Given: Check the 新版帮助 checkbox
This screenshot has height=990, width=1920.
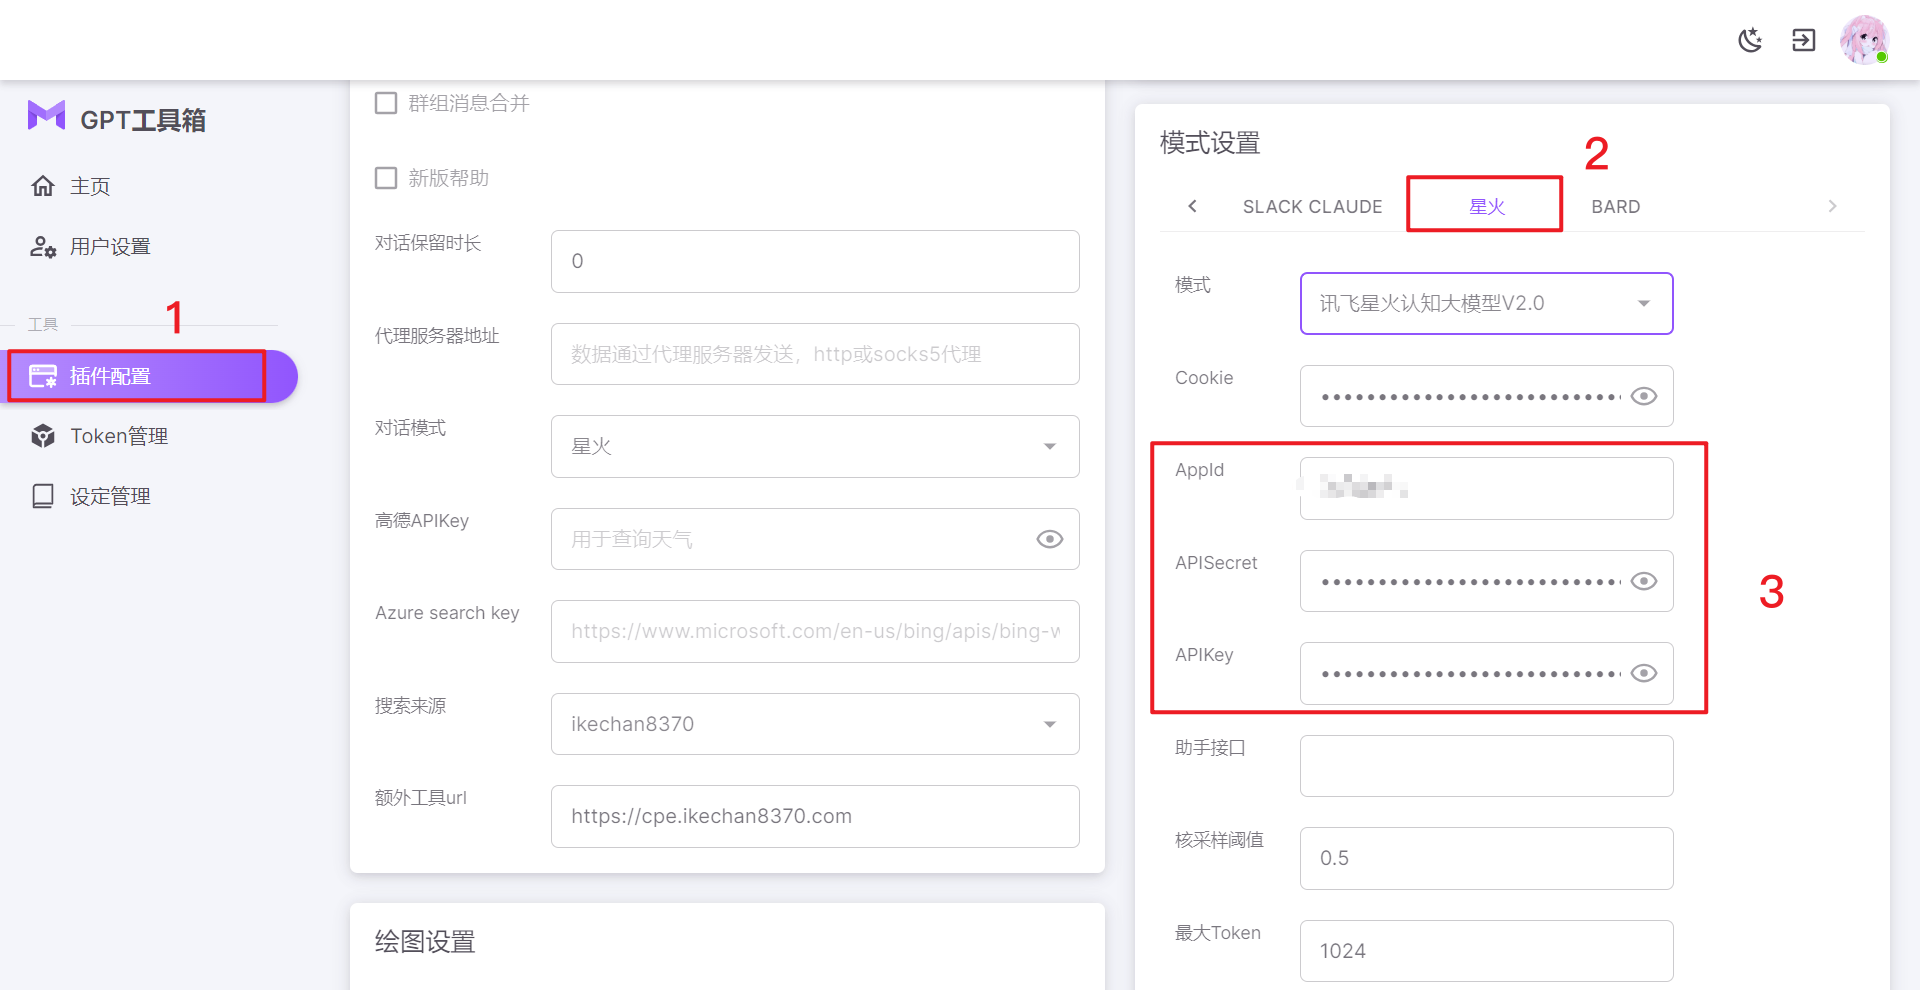Looking at the screenshot, I should [x=386, y=178].
